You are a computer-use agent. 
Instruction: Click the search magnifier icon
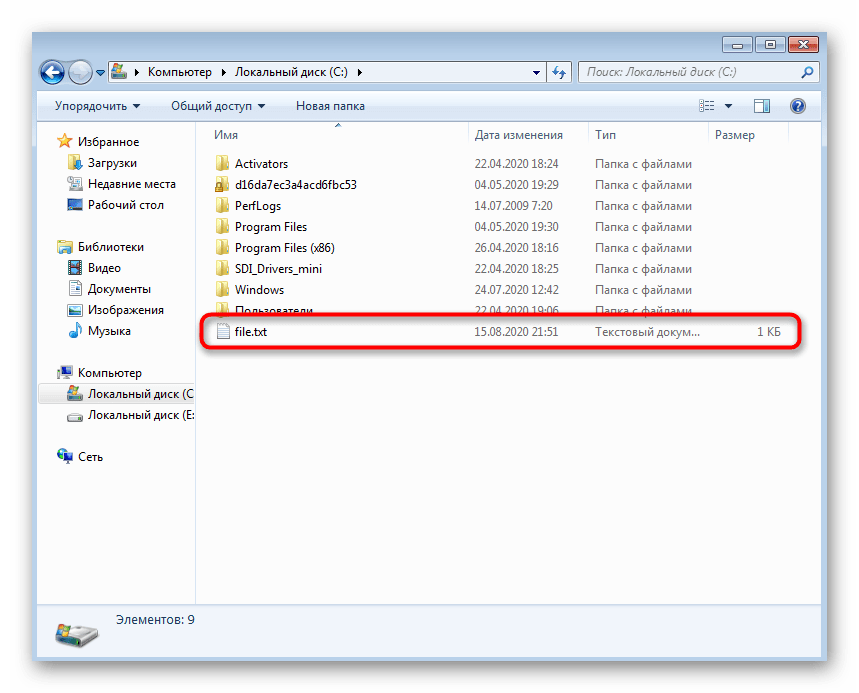click(x=807, y=72)
